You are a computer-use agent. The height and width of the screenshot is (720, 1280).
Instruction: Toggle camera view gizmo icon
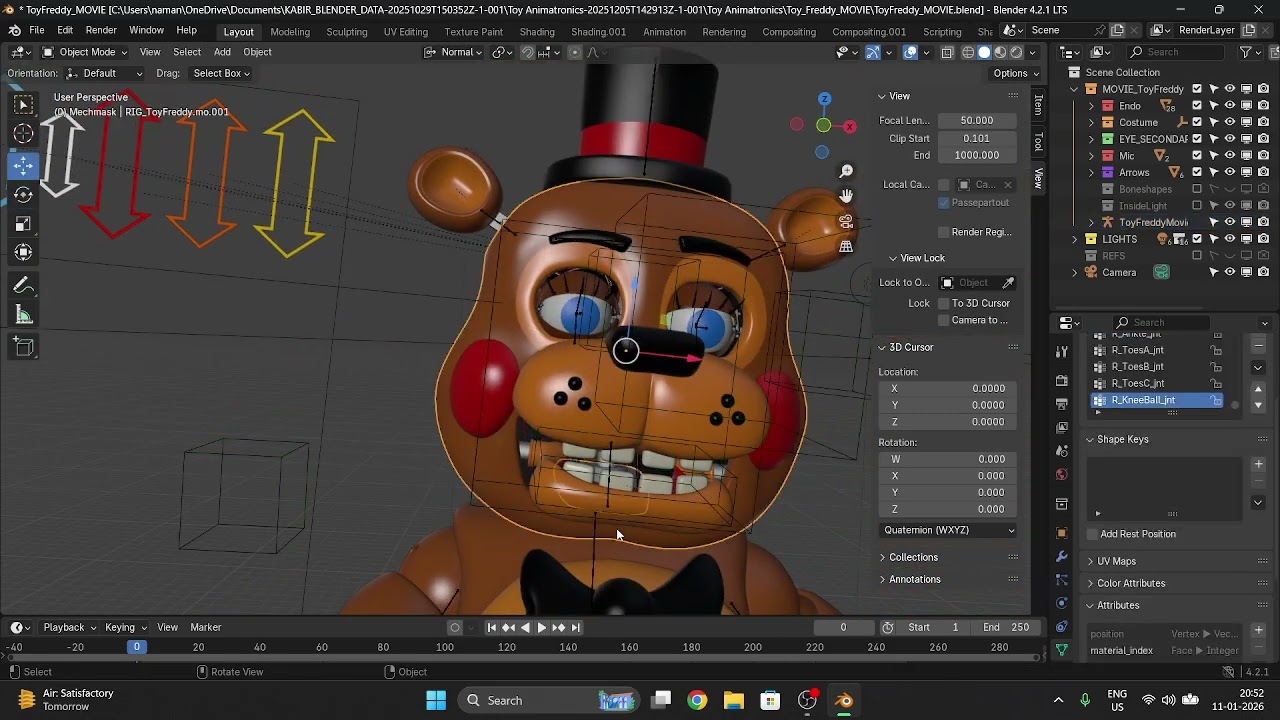[846, 221]
